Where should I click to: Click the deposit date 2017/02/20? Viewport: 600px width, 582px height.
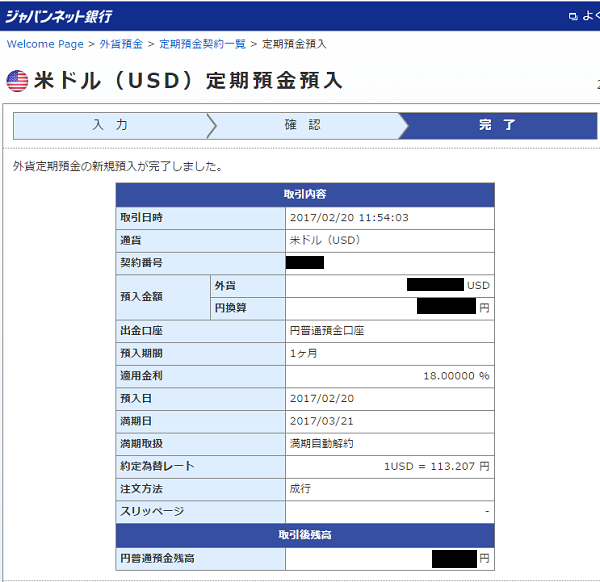click(x=322, y=399)
